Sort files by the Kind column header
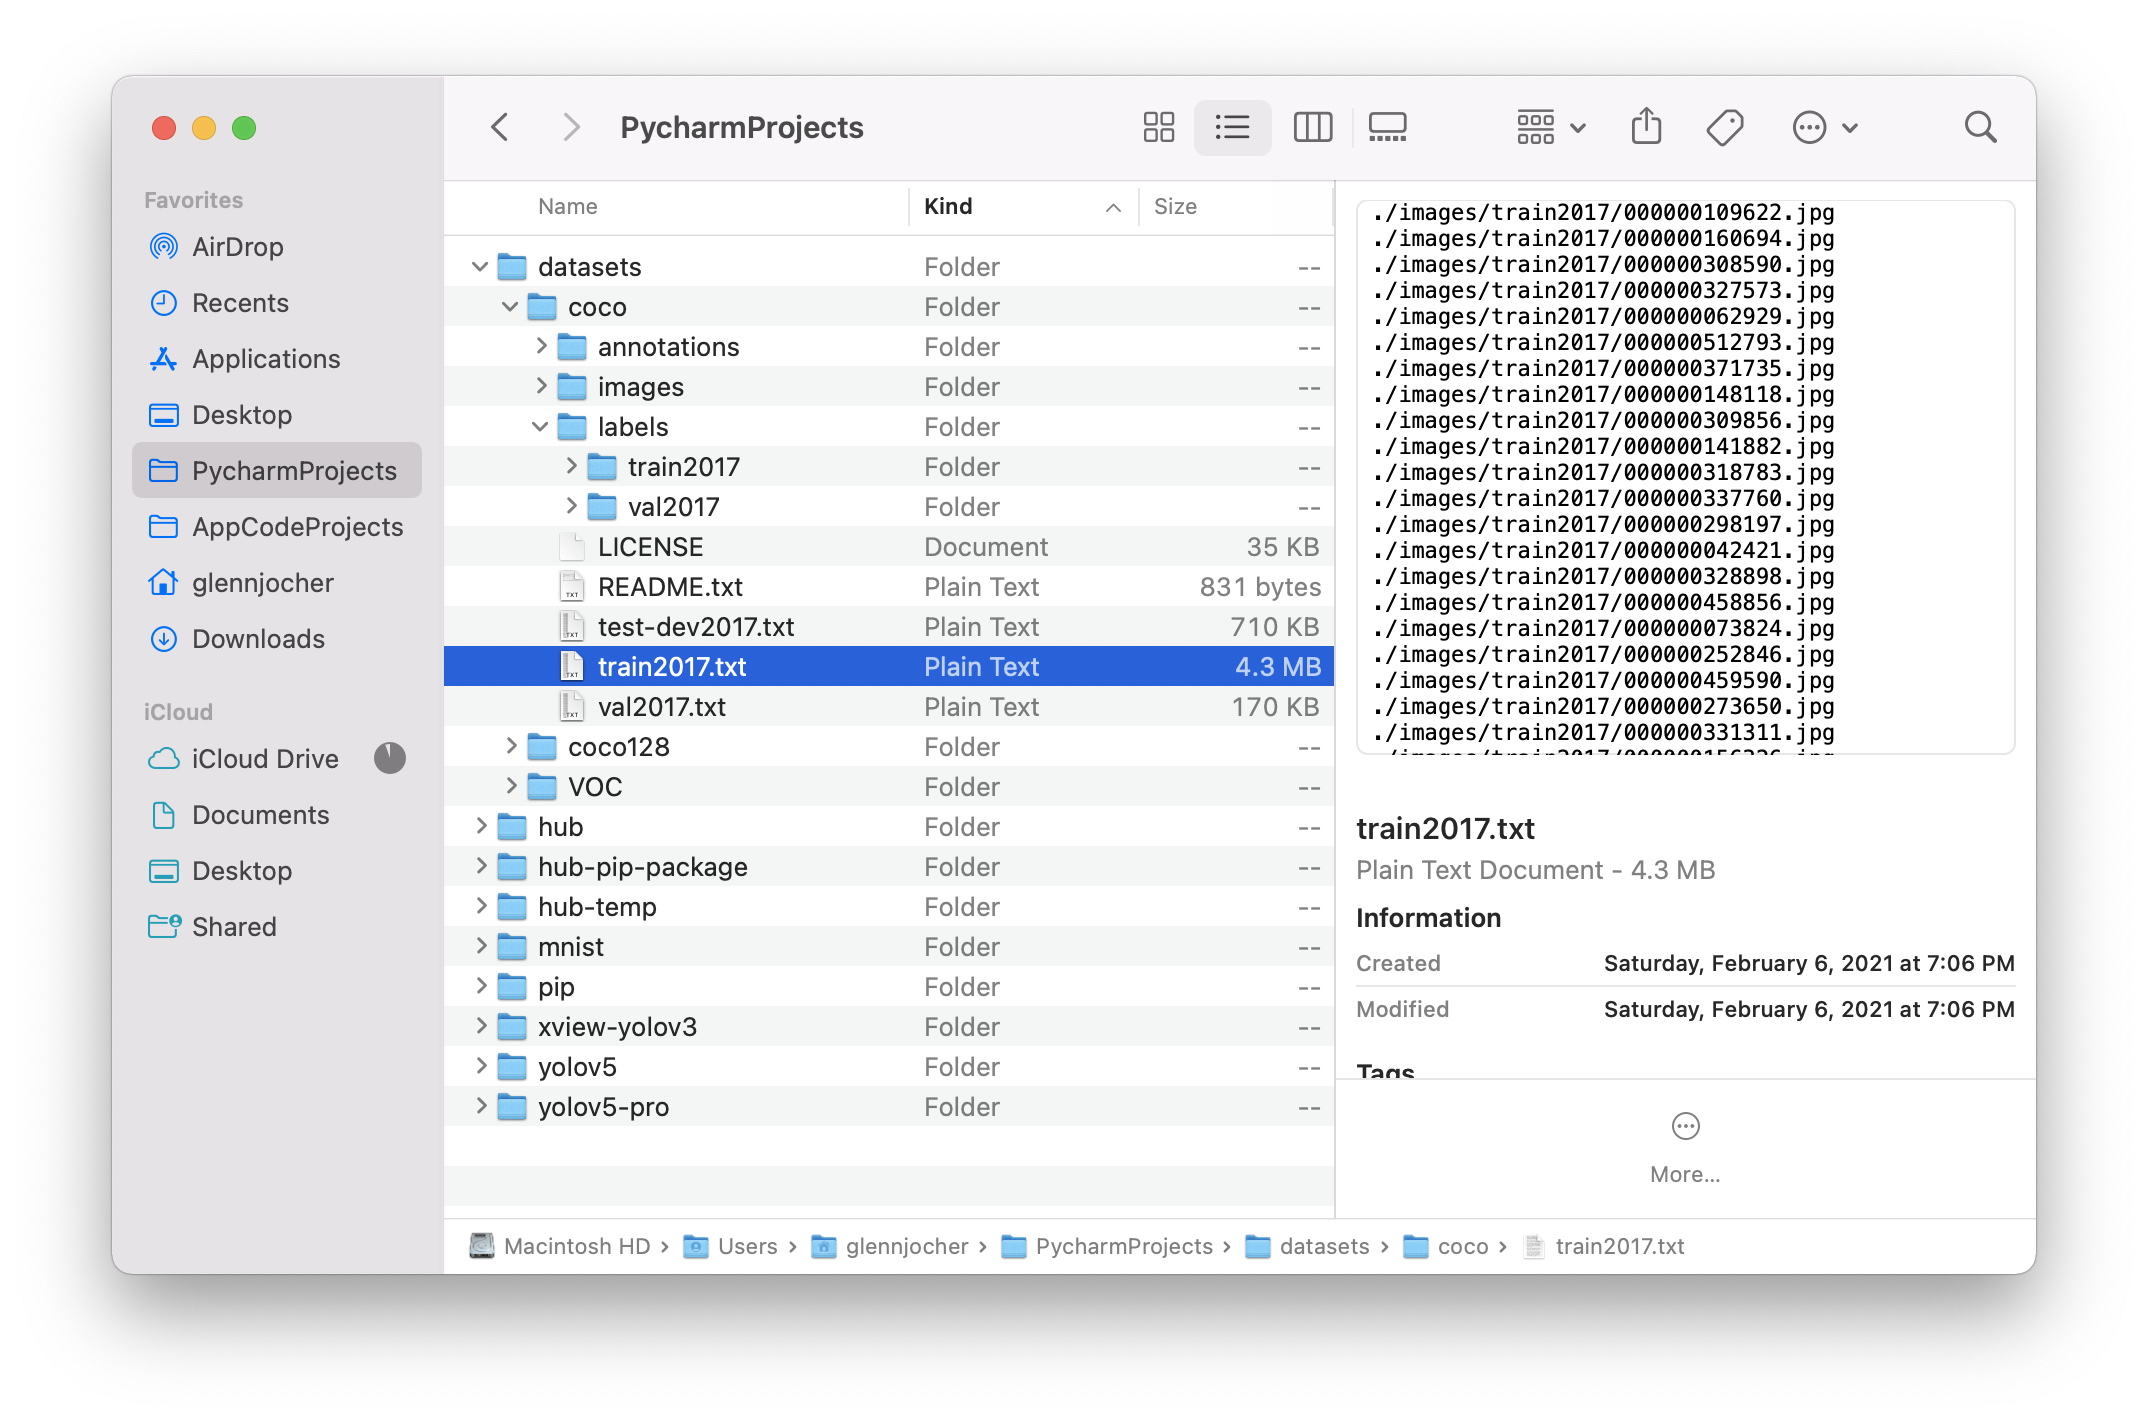This screenshot has width=2148, height=1422. tap(947, 206)
